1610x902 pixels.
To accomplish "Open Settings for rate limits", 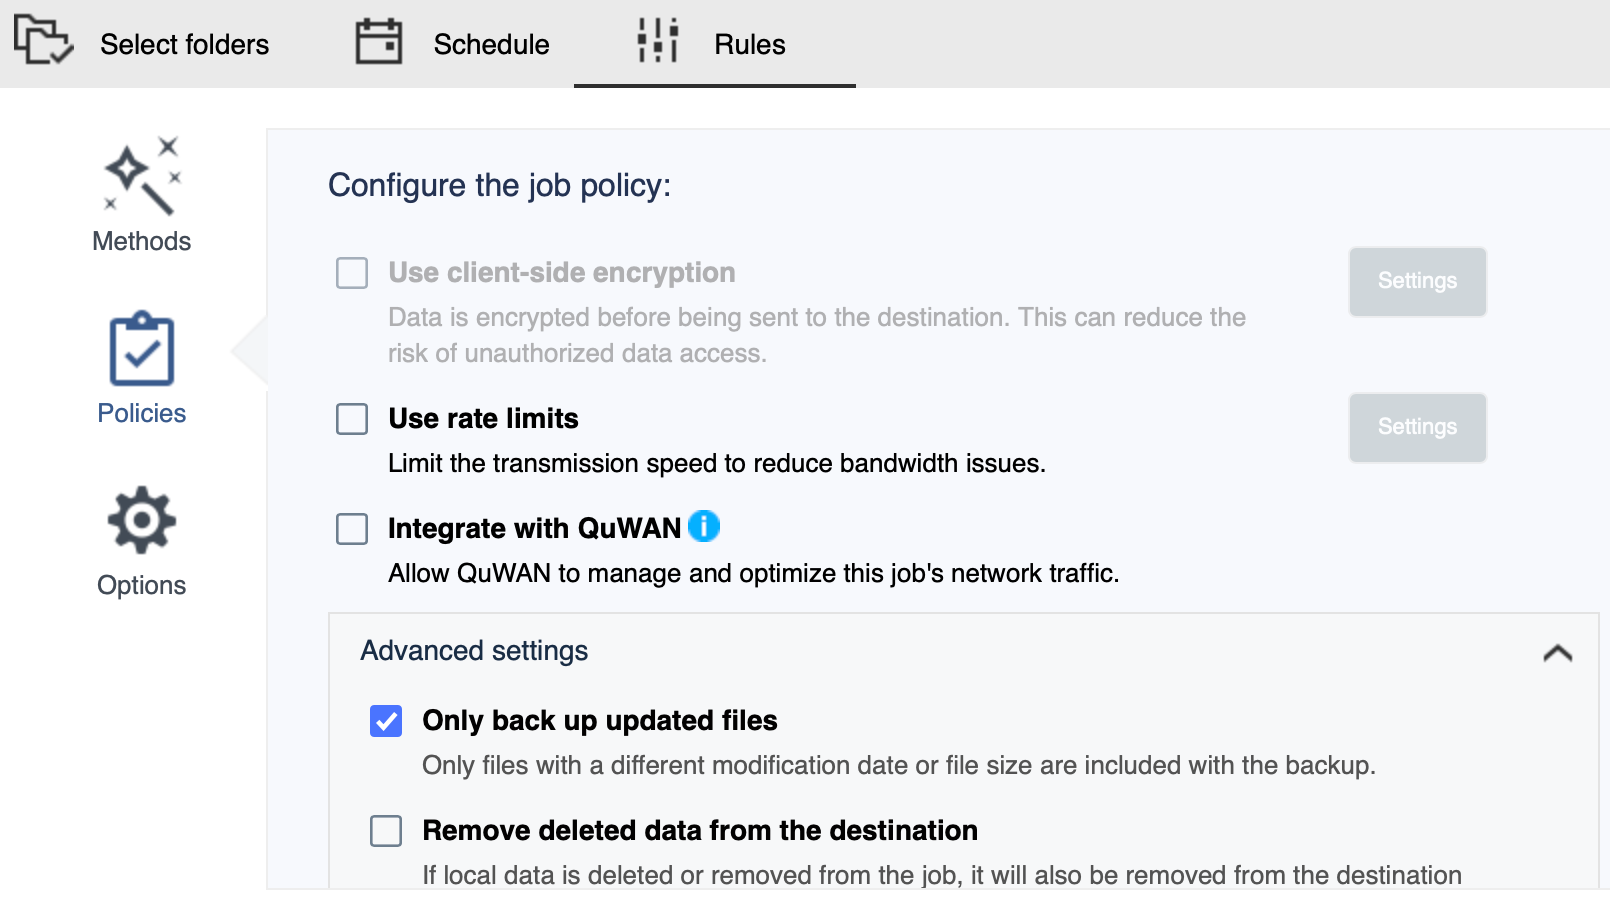I will point(1417,428).
